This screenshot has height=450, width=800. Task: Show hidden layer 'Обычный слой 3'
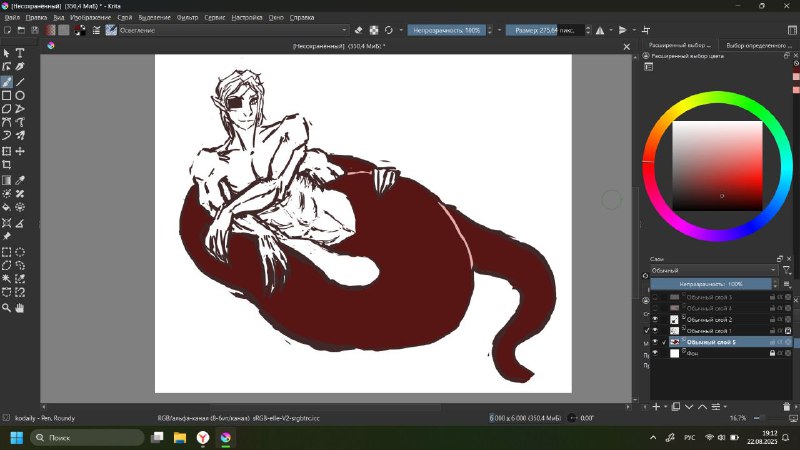click(x=655, y=297)
